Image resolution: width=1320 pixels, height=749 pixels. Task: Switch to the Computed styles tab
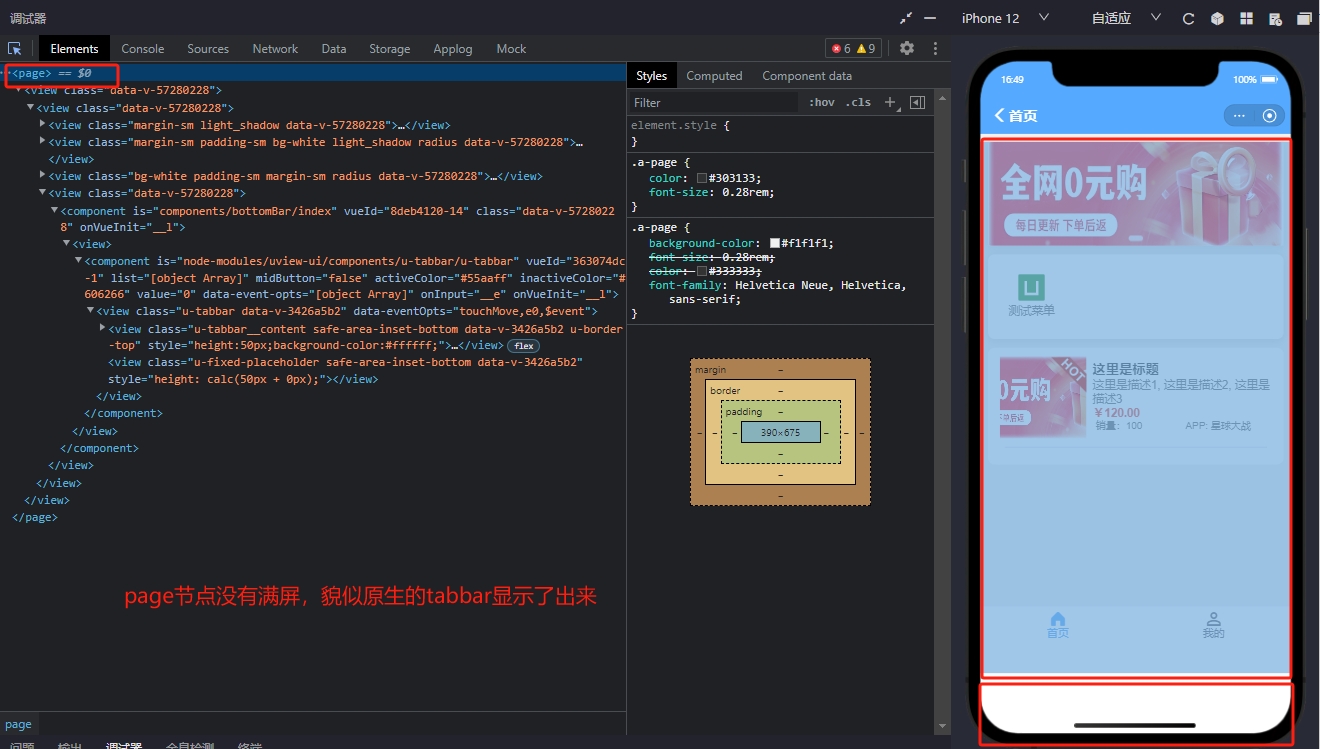tap(714, 76)
